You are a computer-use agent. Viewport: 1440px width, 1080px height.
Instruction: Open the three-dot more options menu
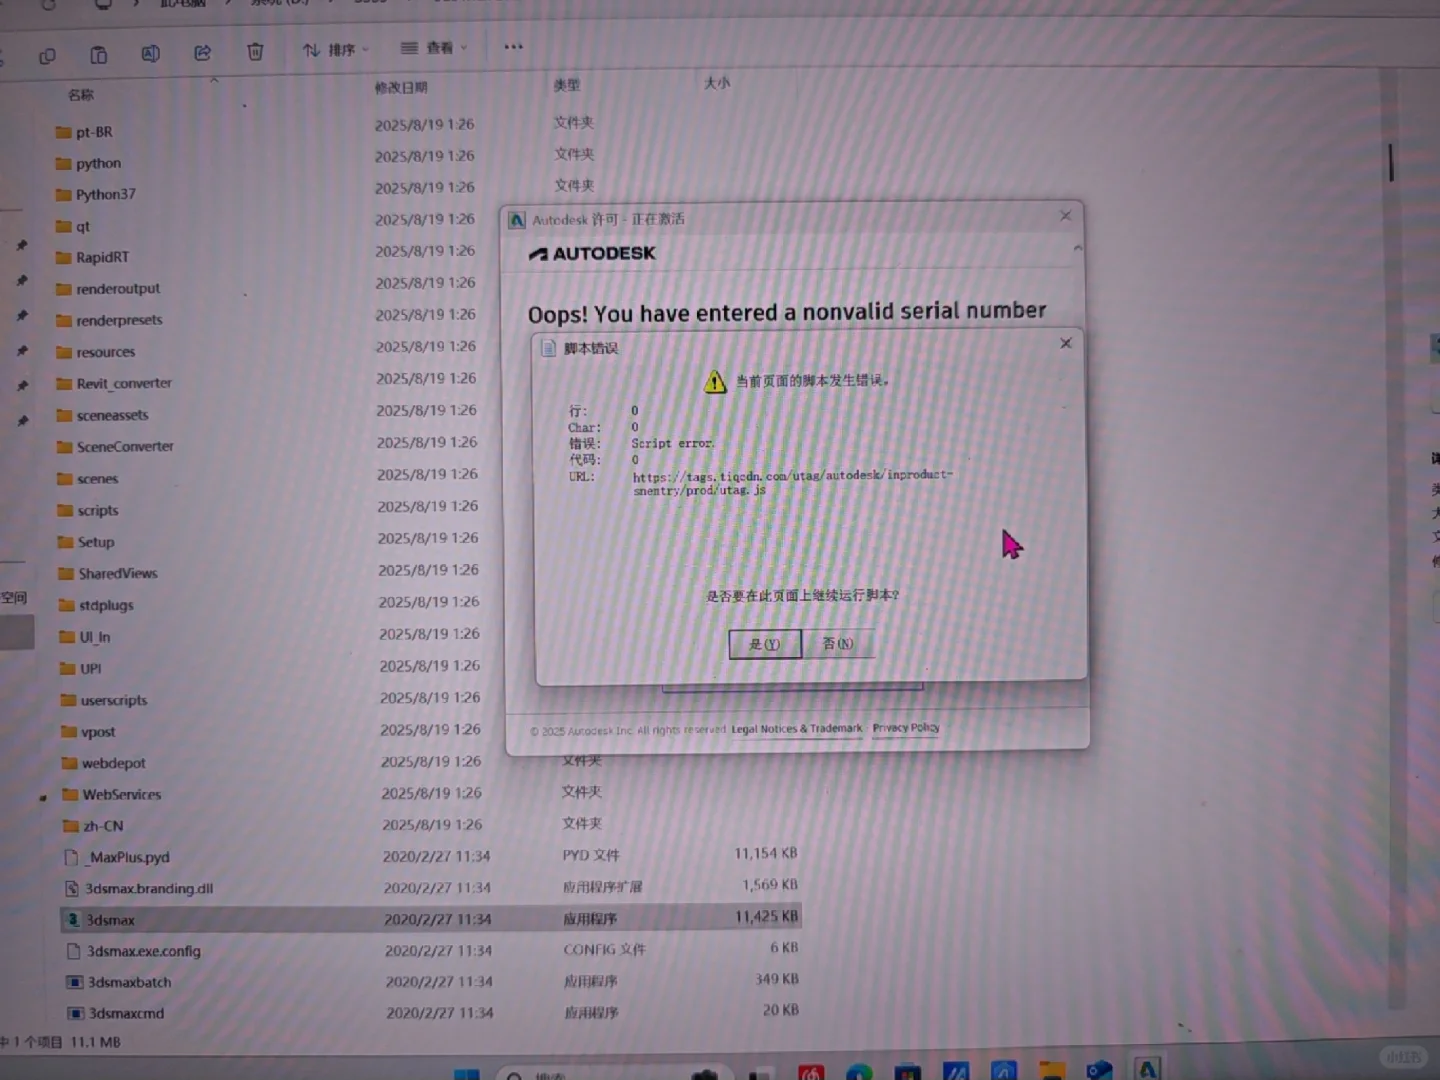513,46
